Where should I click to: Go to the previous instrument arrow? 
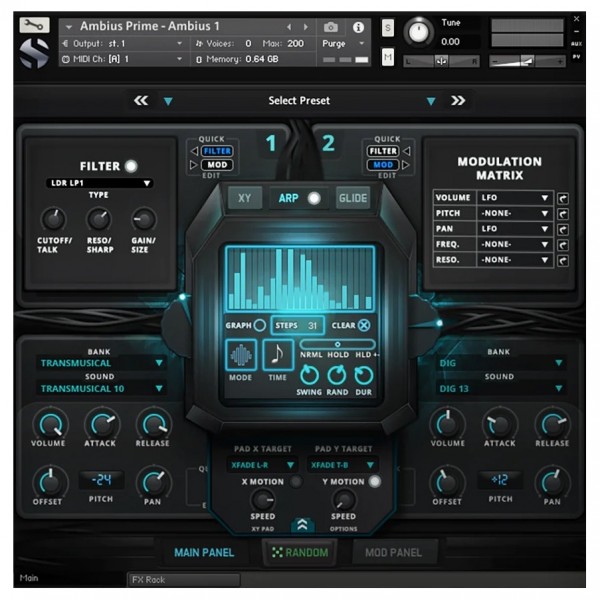tap(289, 27)
